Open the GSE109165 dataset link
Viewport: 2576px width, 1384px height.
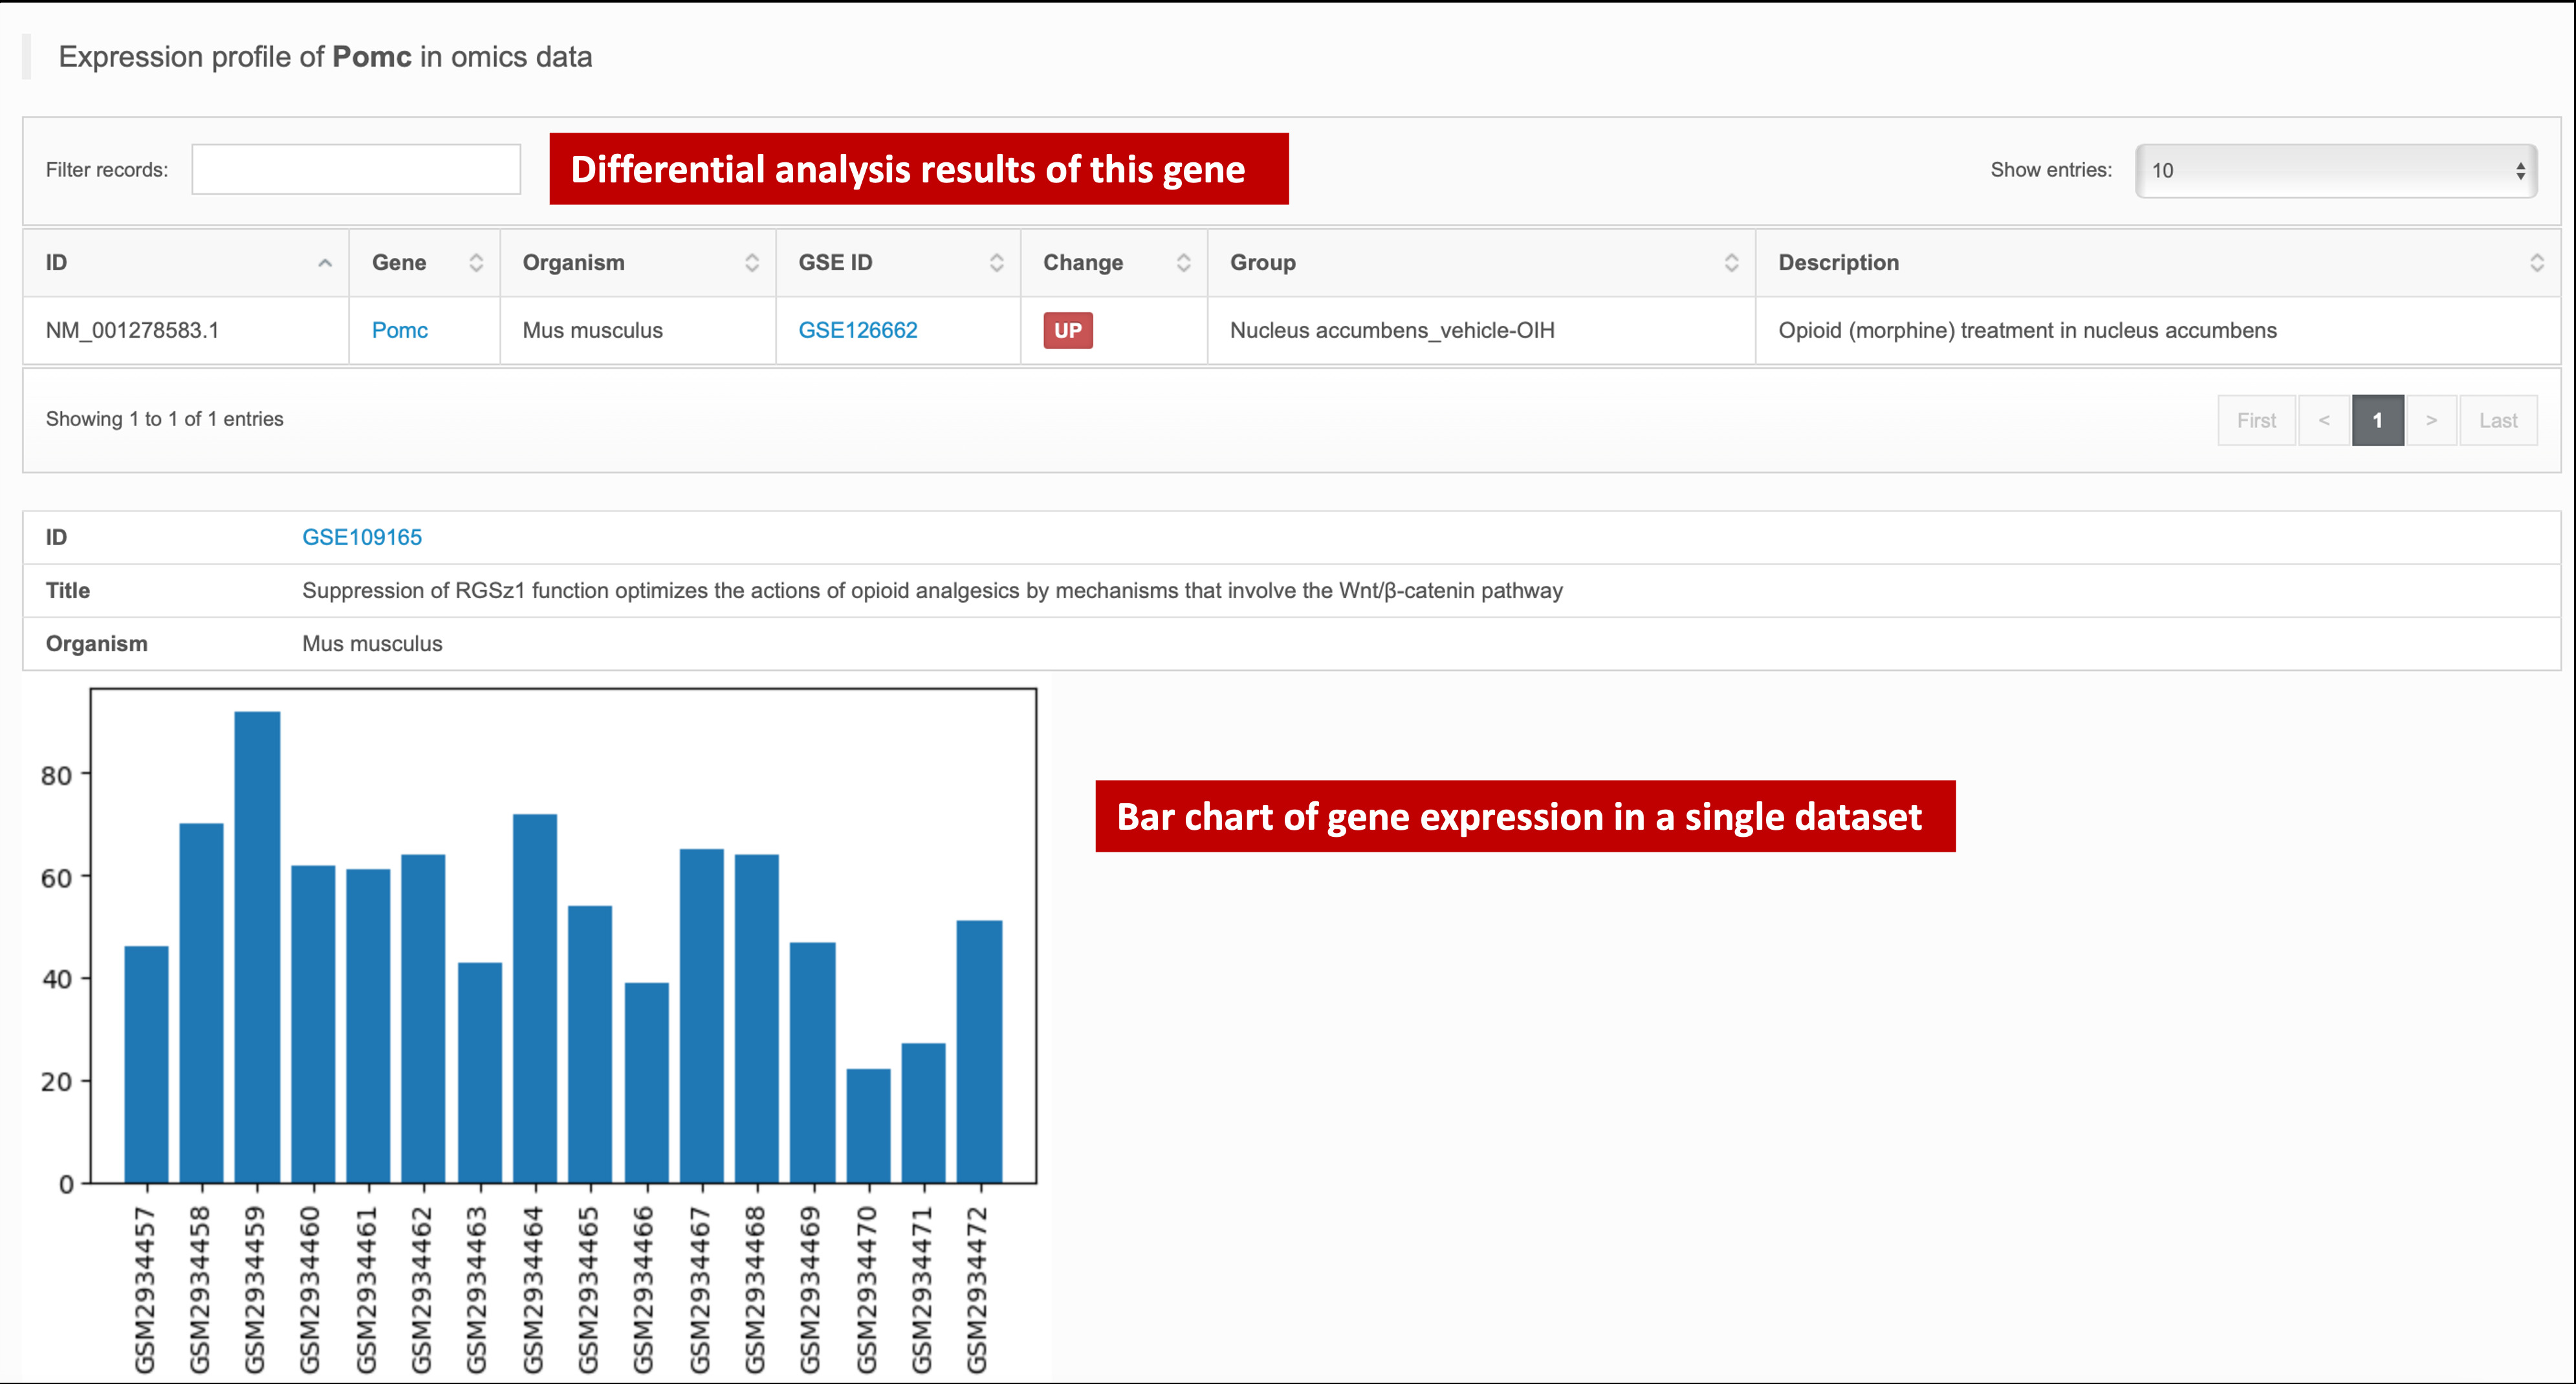pyautogui.click(x=362, y=538)
